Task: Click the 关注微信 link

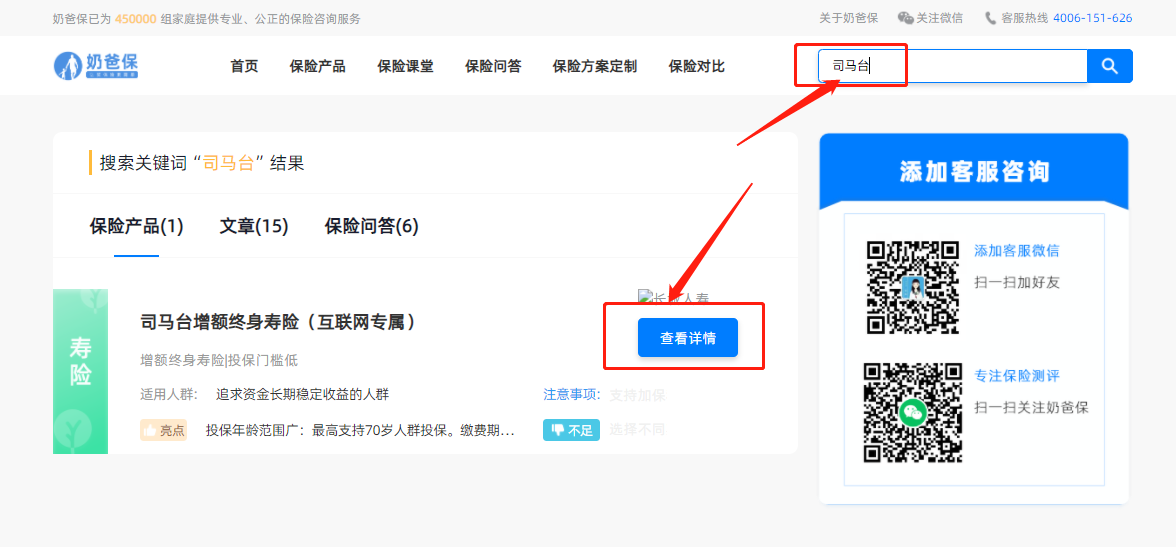Action: 940,18
